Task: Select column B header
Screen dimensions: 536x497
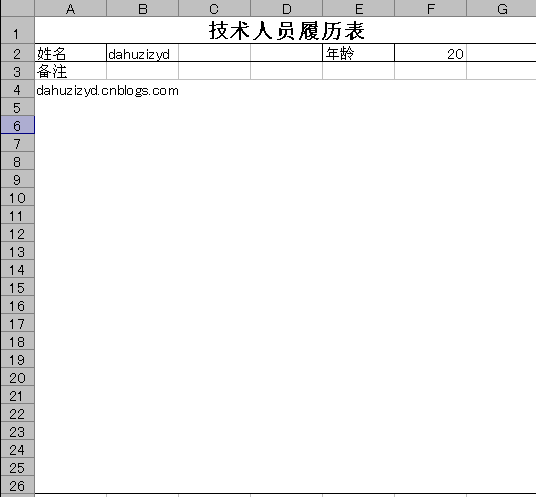Action: [x=143, y=8]
